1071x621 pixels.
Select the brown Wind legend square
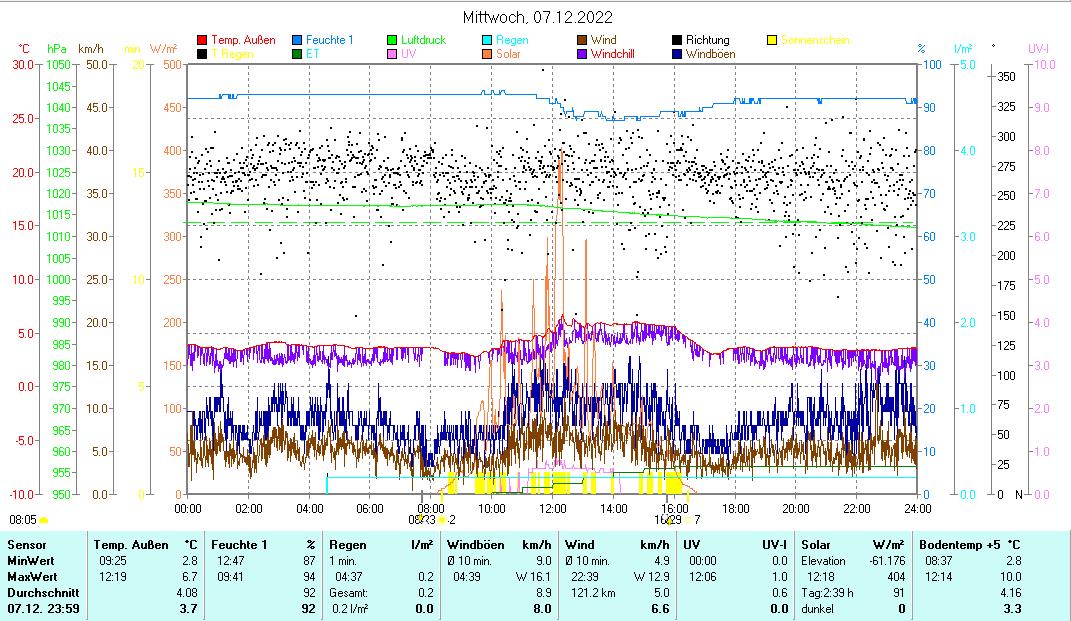[x=582, y=40]
